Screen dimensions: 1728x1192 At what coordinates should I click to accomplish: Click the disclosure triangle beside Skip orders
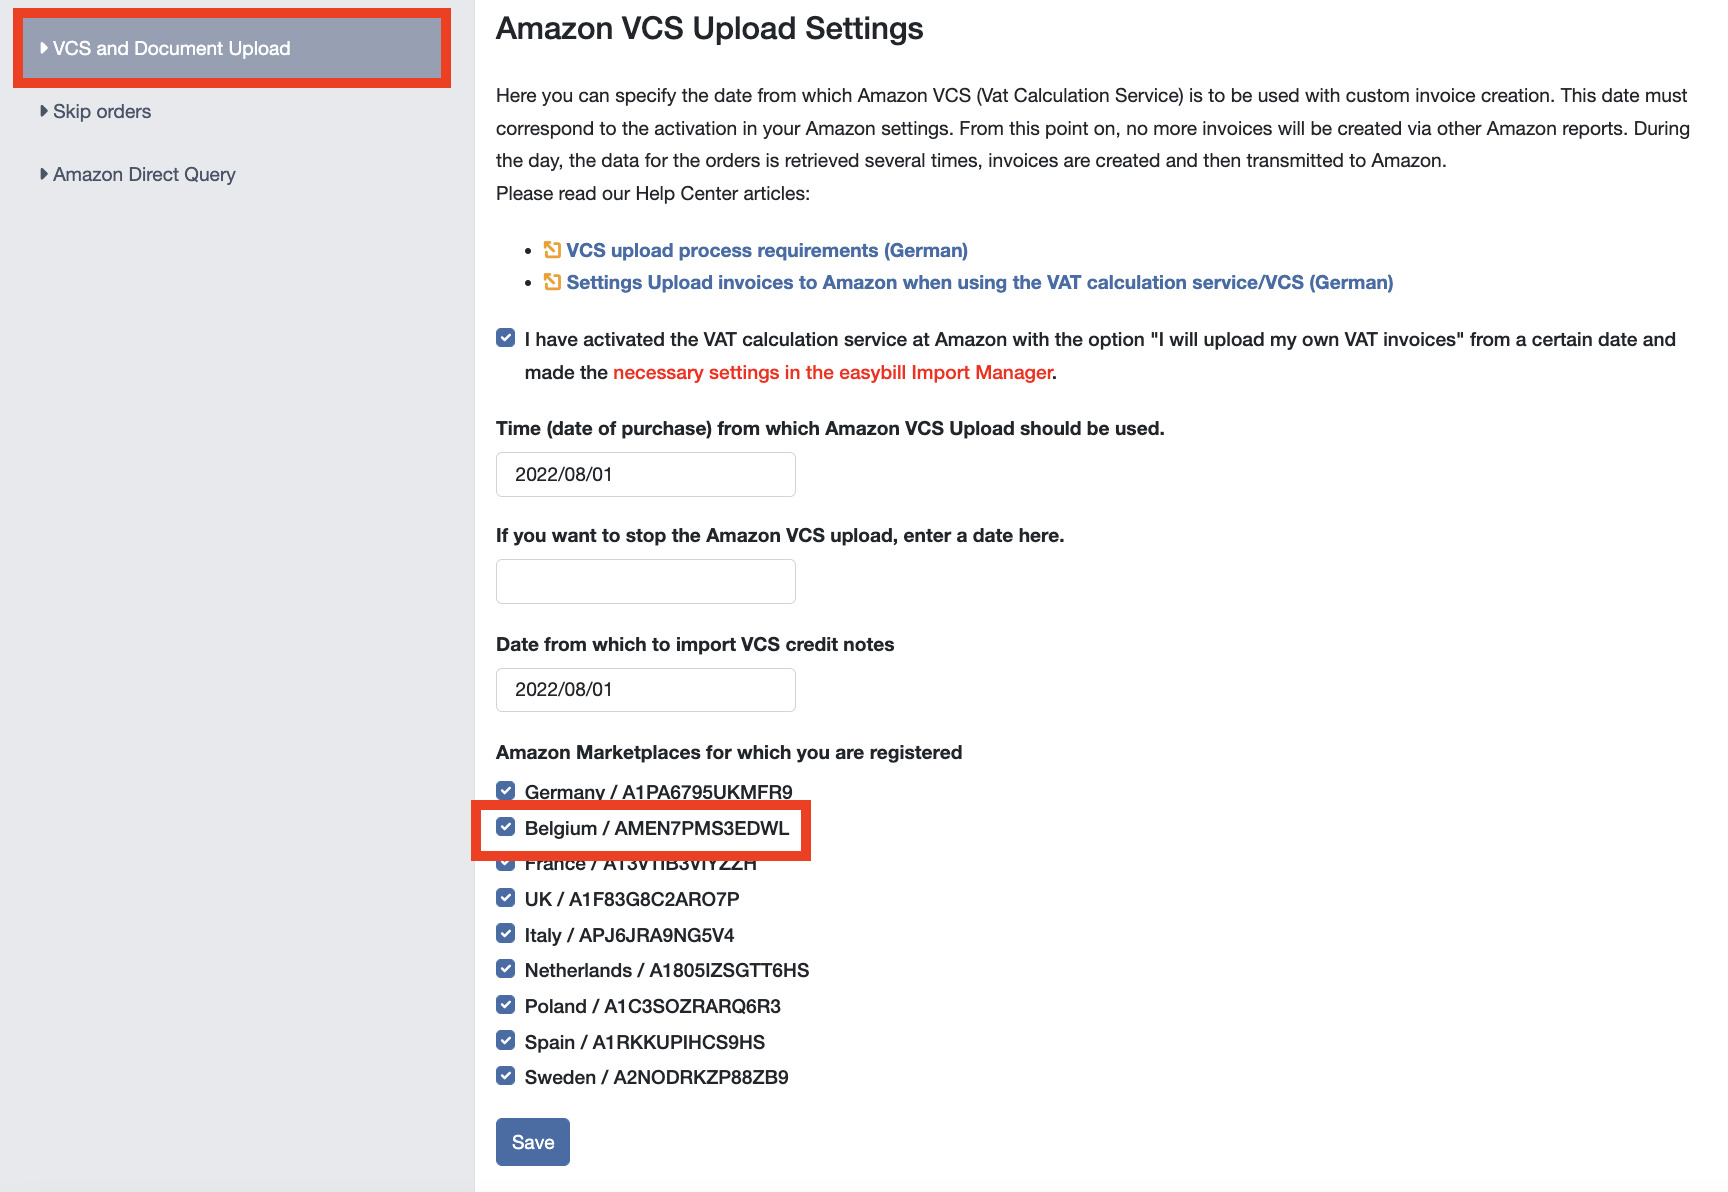[x=45, y=111]
